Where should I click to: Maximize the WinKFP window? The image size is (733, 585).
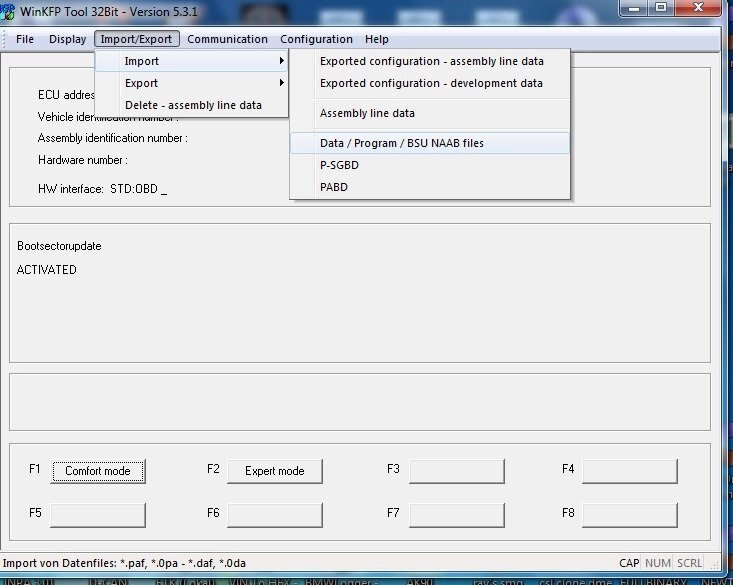[x=661, y=8]
